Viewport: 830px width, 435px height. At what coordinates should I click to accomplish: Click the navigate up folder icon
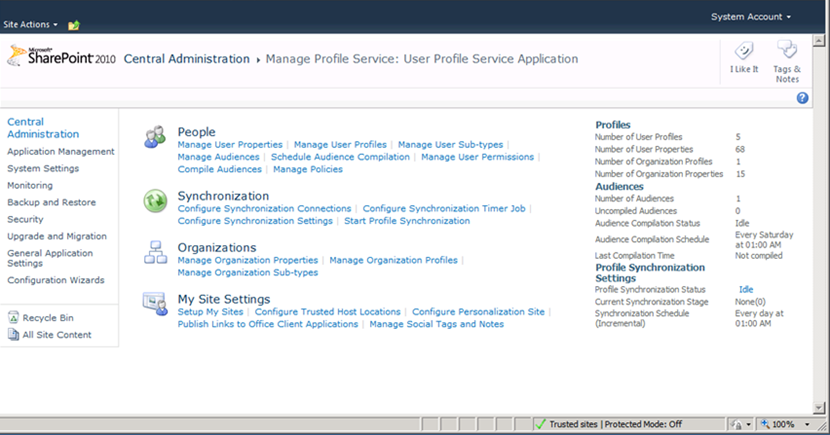point(74,25)
